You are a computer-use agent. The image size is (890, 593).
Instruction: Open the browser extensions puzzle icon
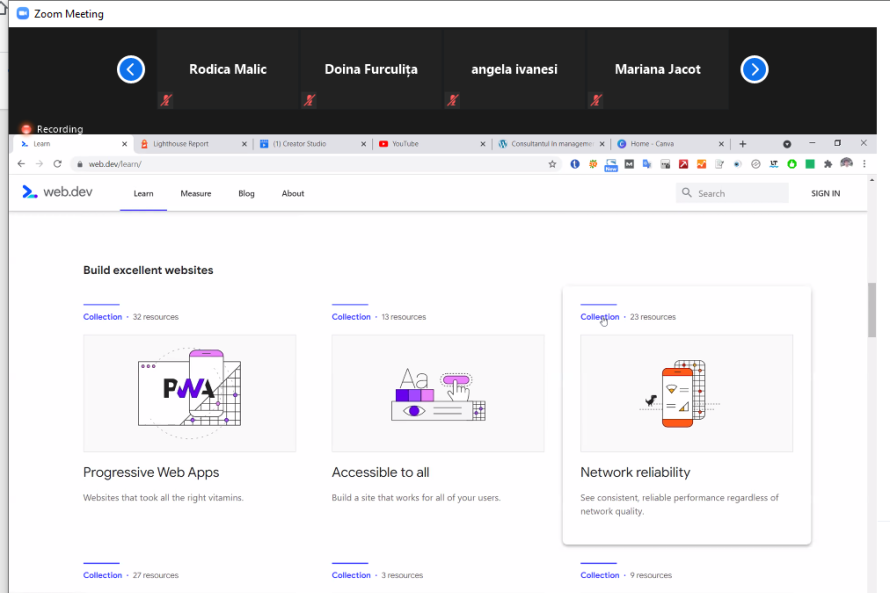point(828,164)
